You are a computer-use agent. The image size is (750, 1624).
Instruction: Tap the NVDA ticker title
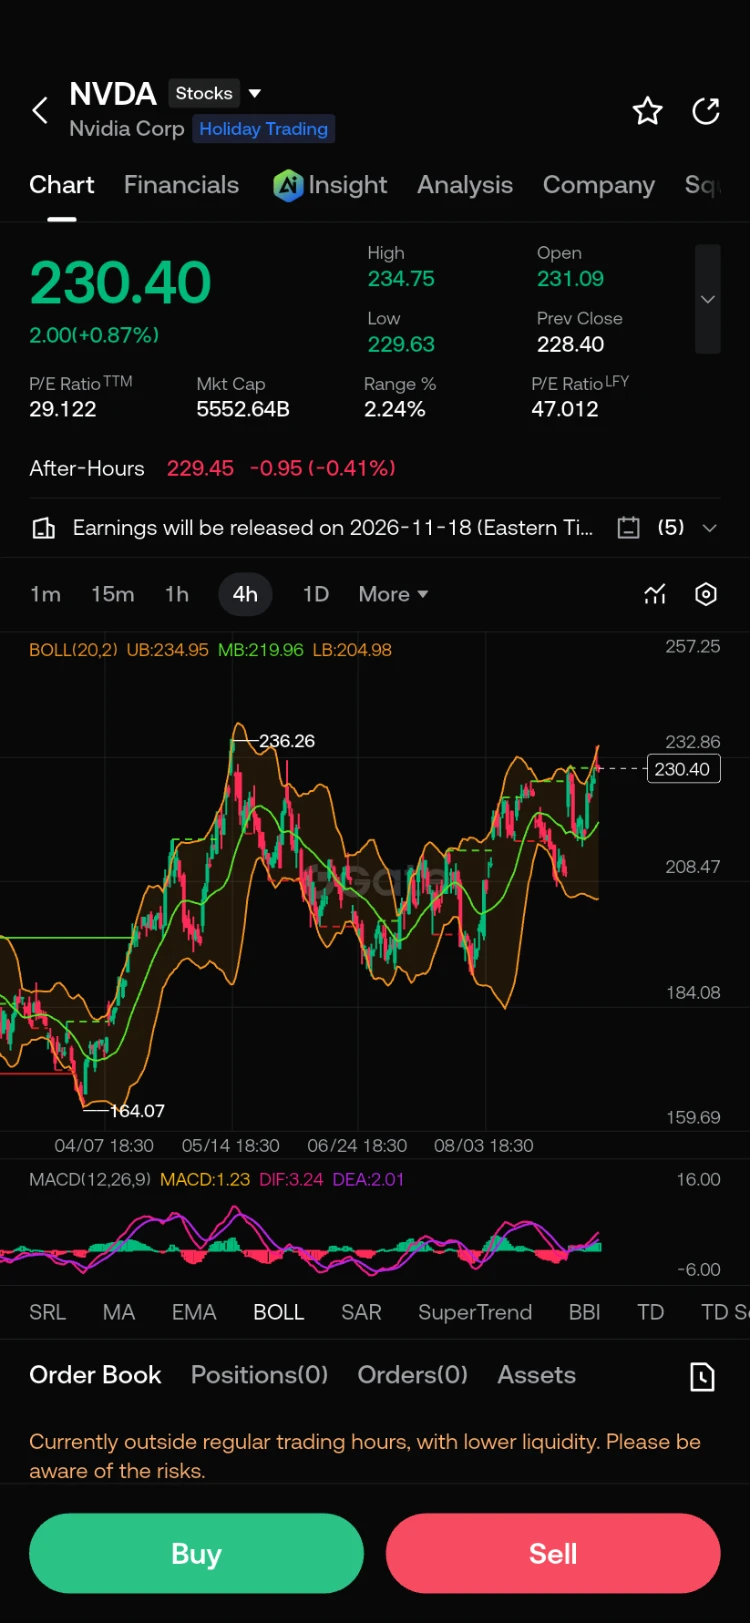pyautogui.click(x=113, y=94)
